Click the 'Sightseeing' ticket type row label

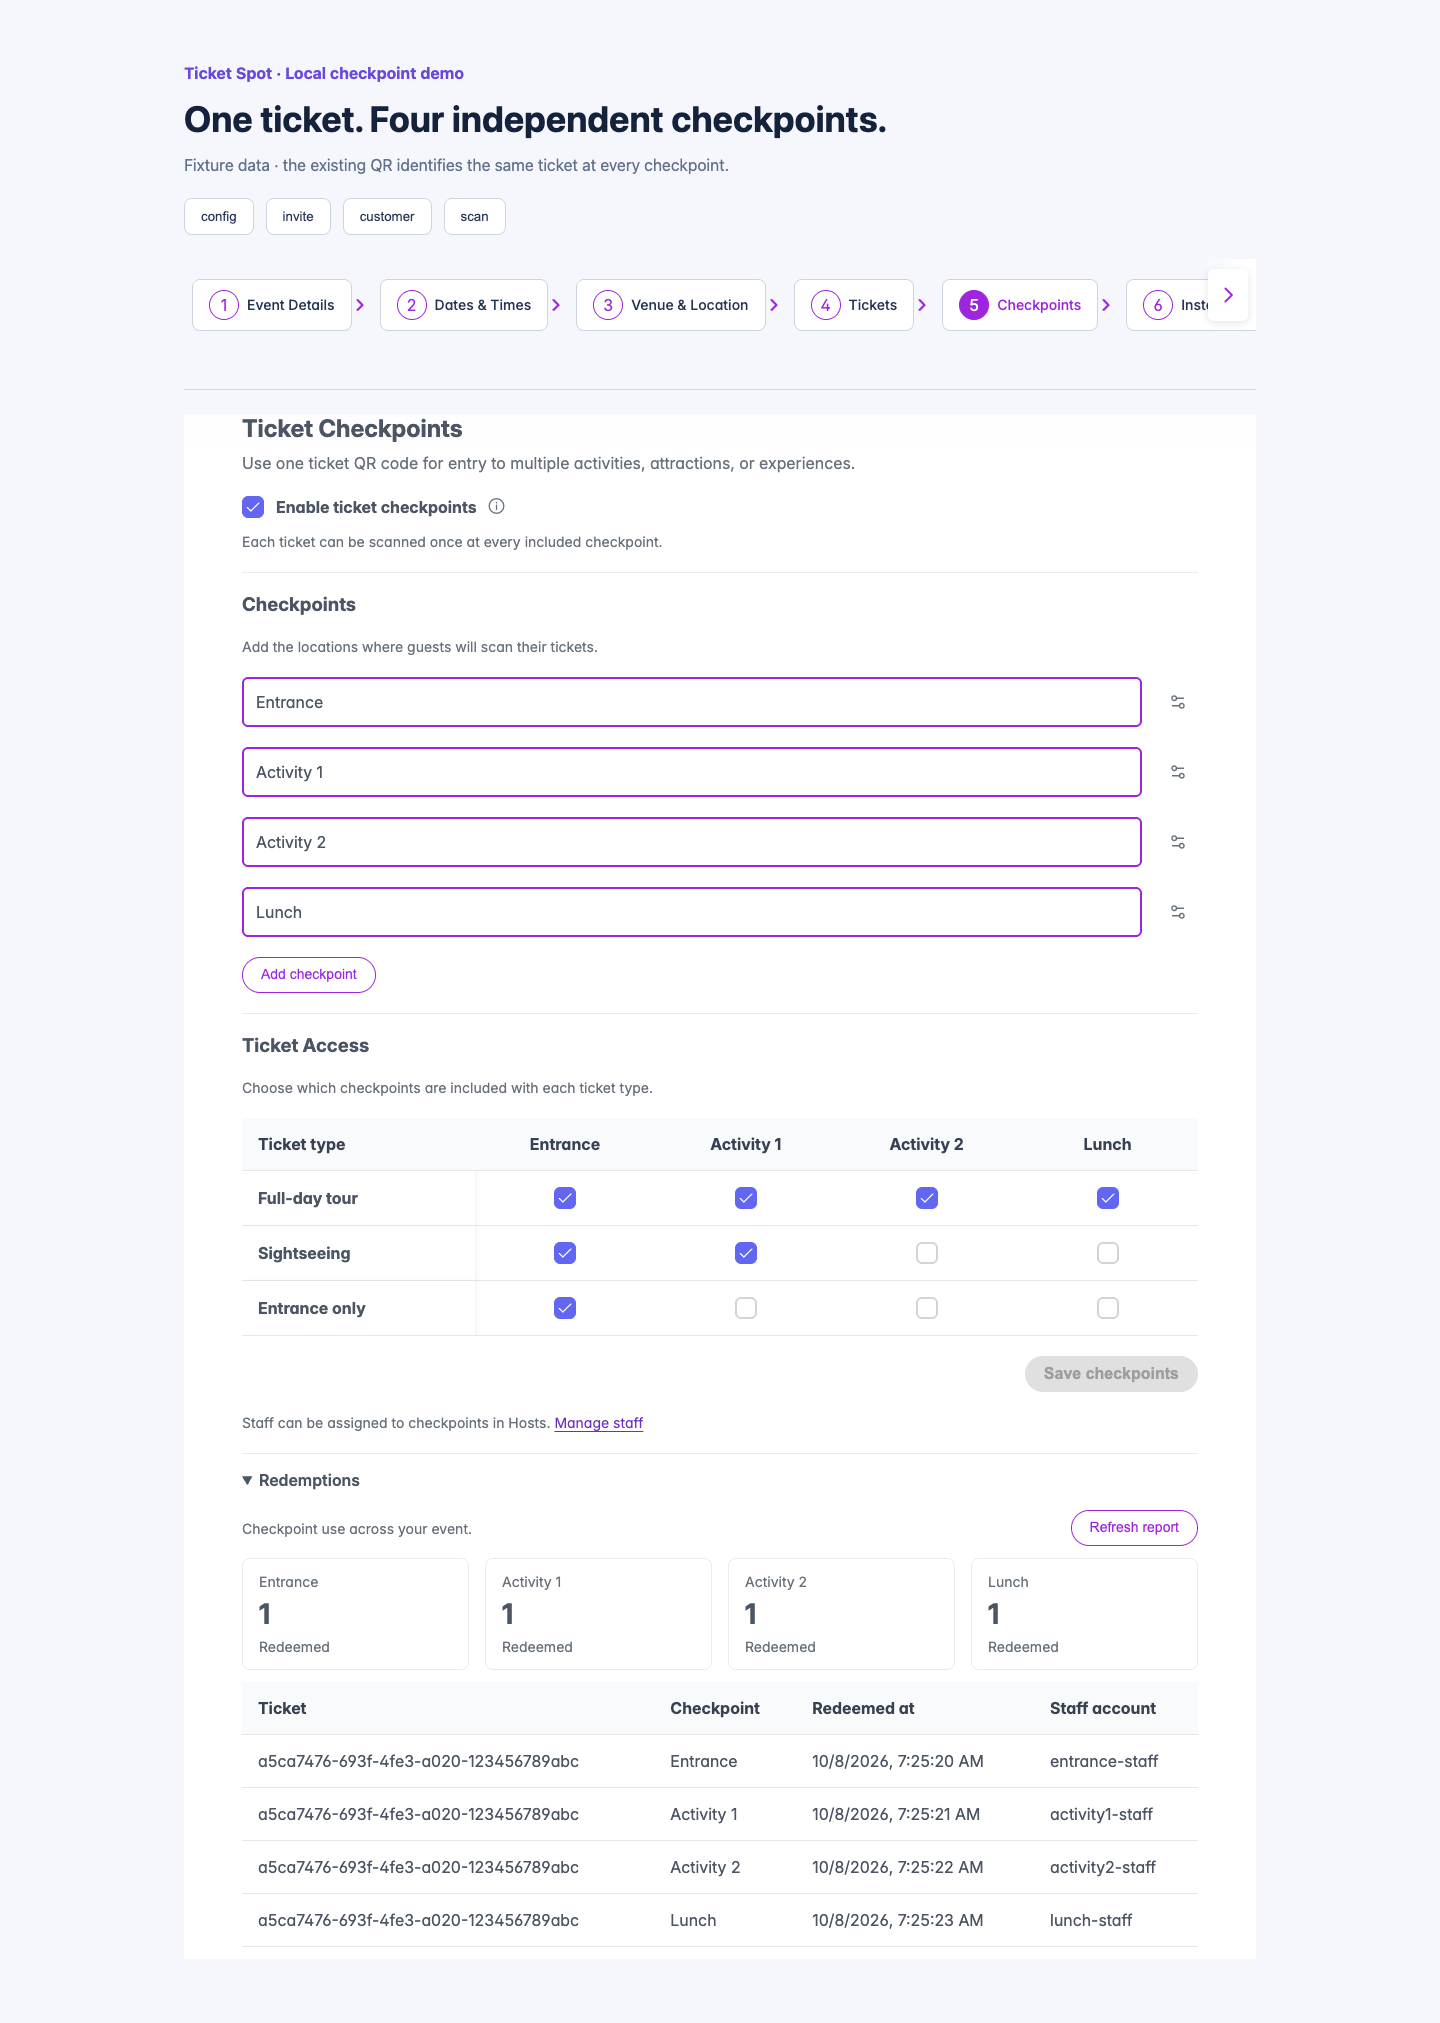pos(304,1253)
